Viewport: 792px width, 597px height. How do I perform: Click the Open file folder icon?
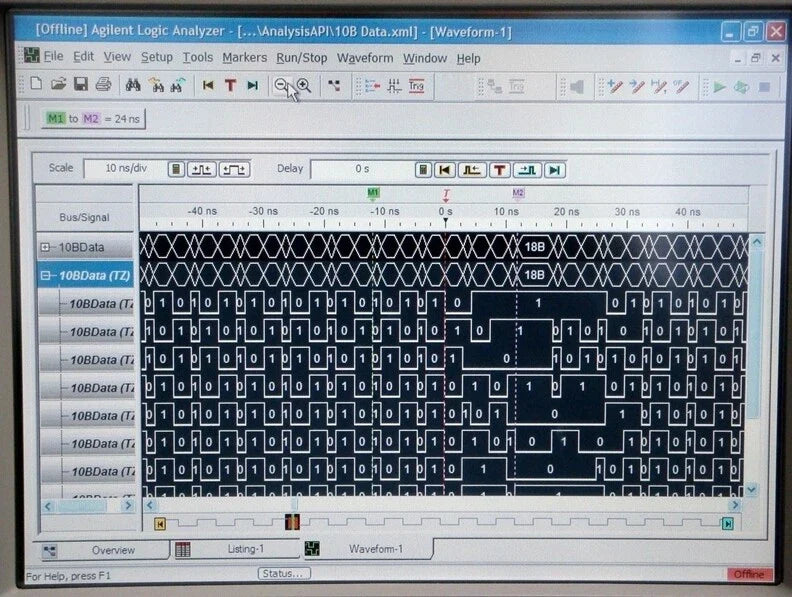pyautogui.click(x=59, y=84)
